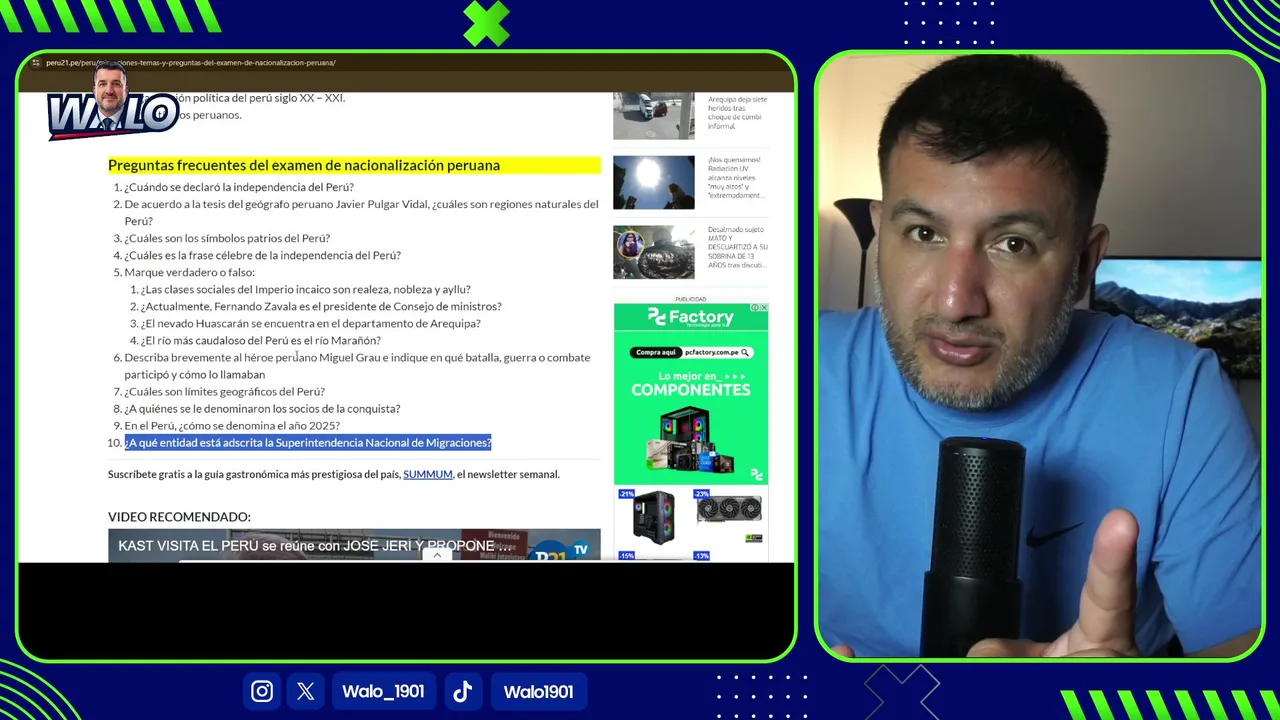The image size is (1280, 720).
Task: Click the Javier Pulgar Vidal question
Action: coord(361,212)
